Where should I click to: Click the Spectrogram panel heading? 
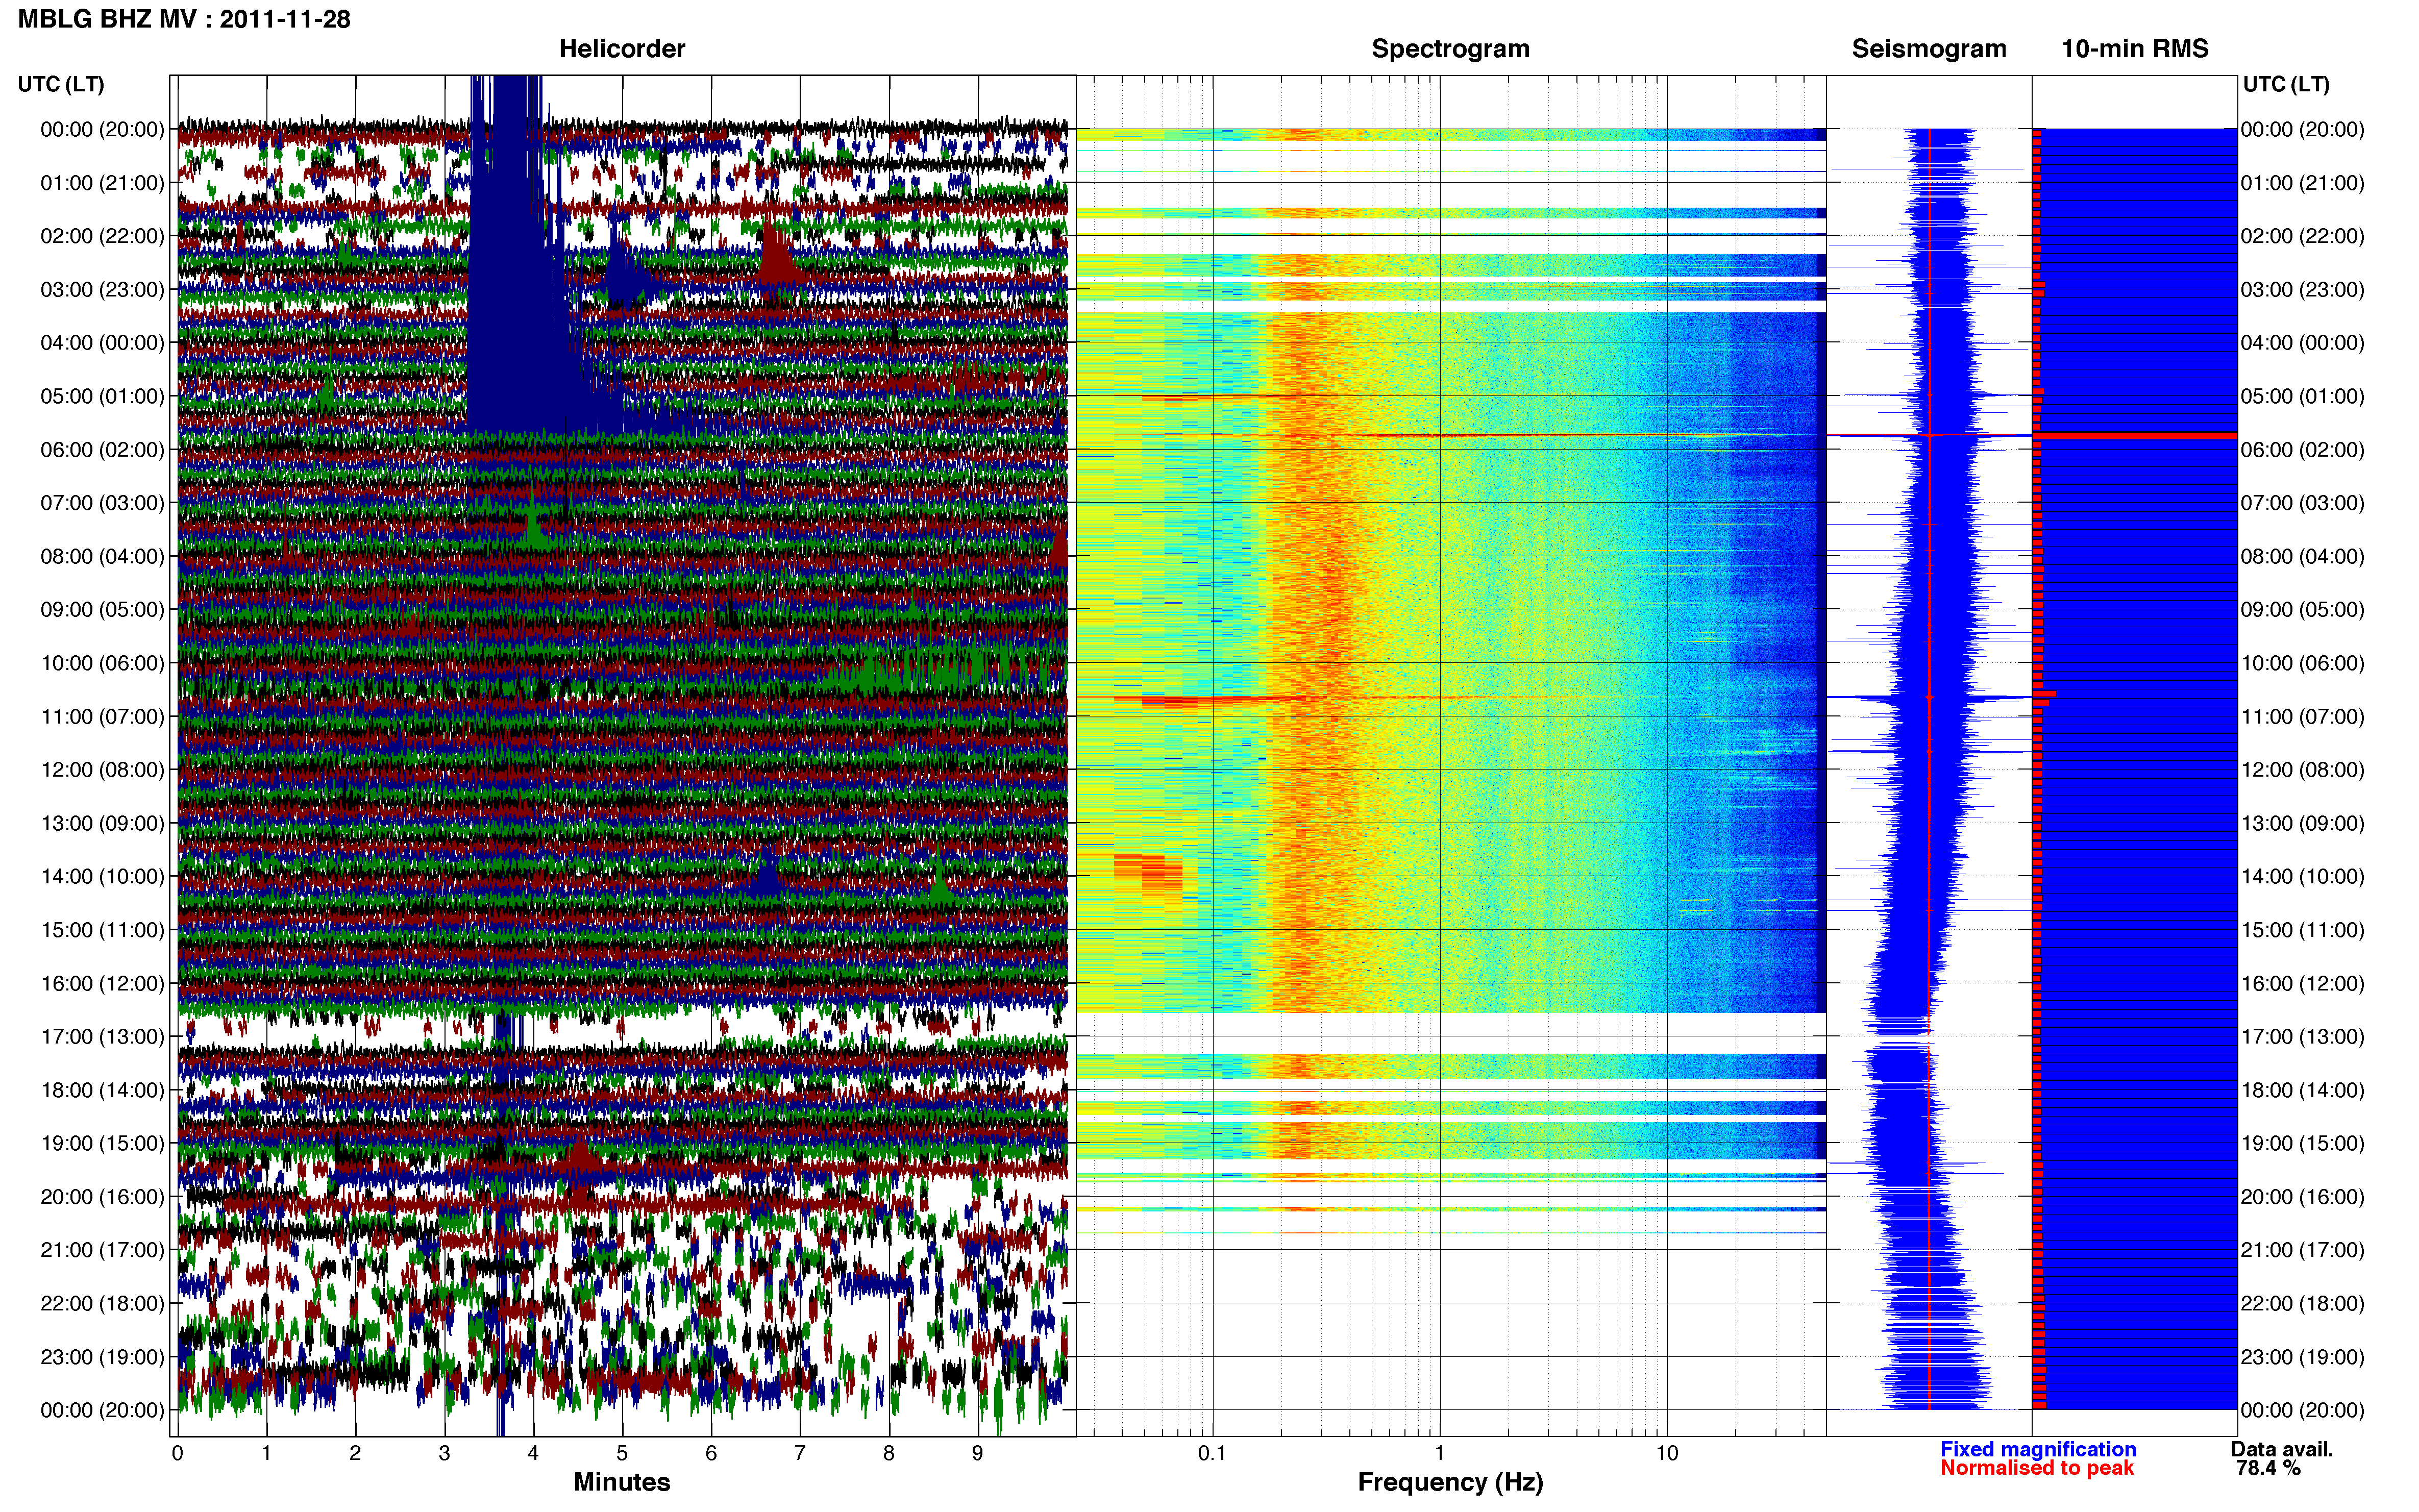coord(1450,48)
